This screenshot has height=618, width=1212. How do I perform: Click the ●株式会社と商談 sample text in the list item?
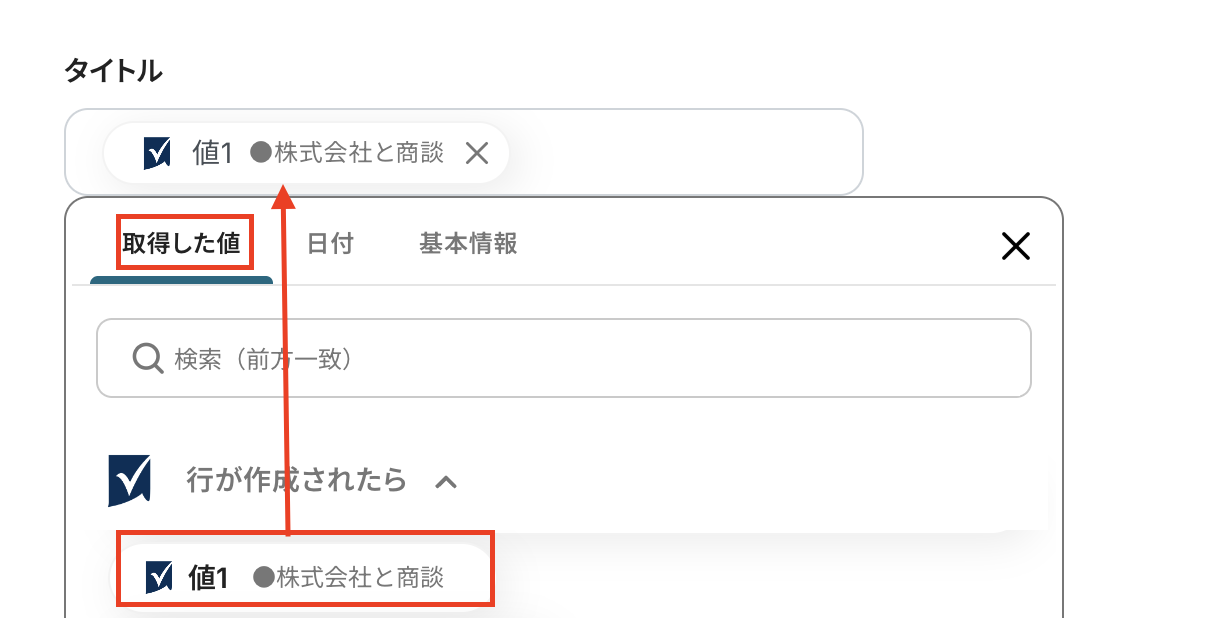tap(349, 577)
